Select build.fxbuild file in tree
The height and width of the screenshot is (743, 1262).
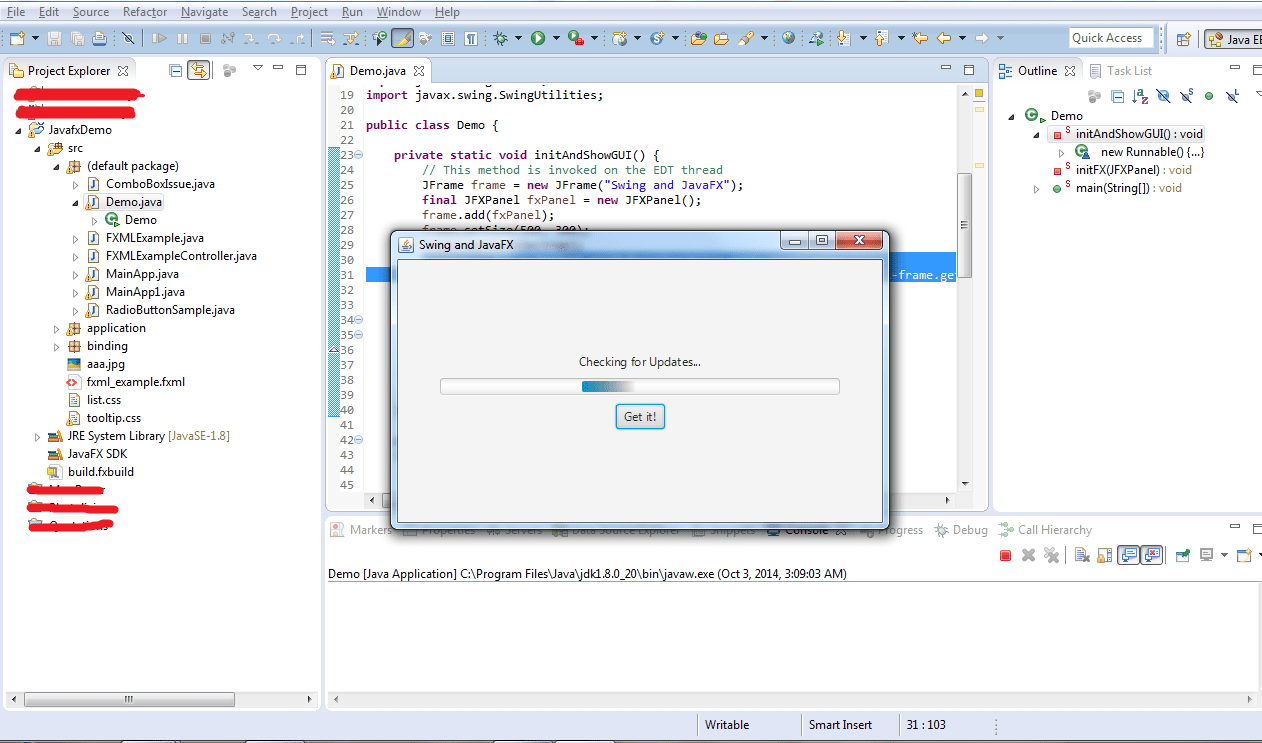tap(101, 472)
